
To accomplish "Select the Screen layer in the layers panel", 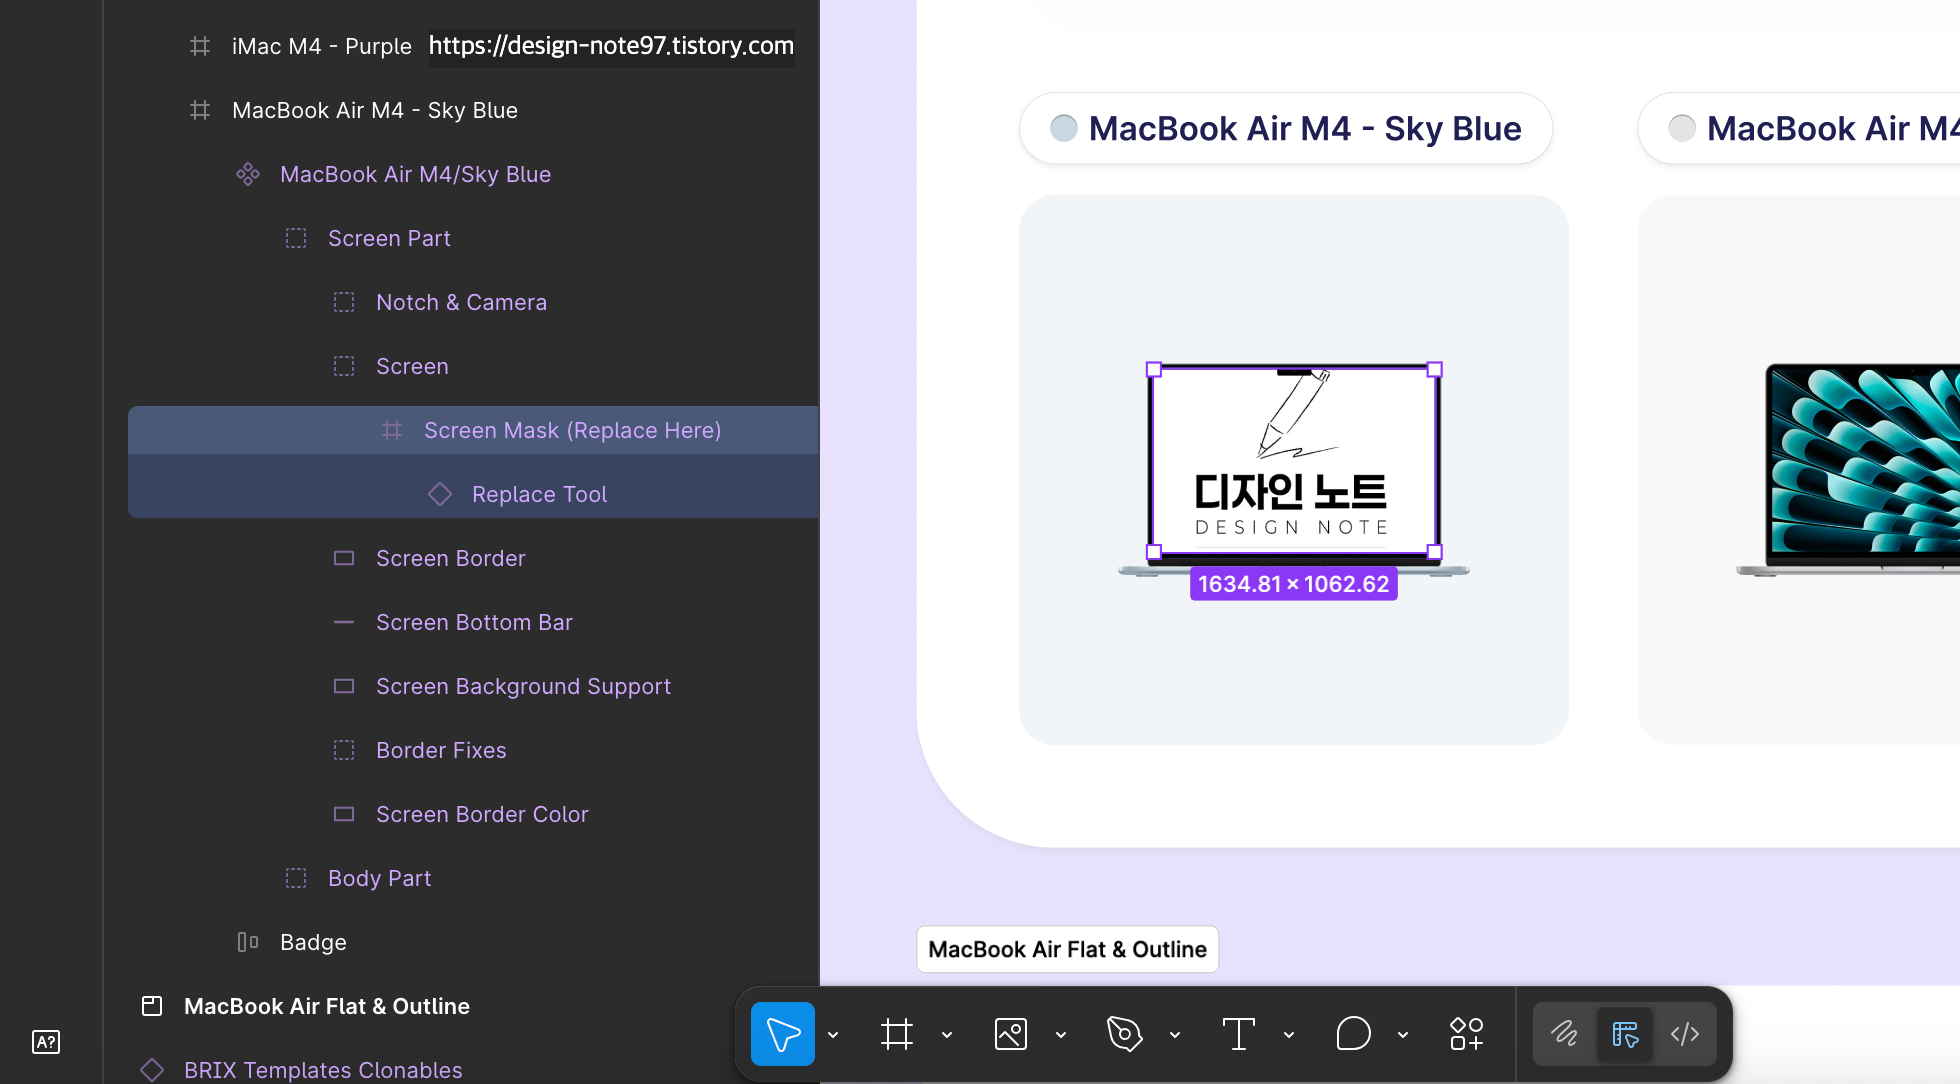I will pyautogui.click(x=412, y=366).
